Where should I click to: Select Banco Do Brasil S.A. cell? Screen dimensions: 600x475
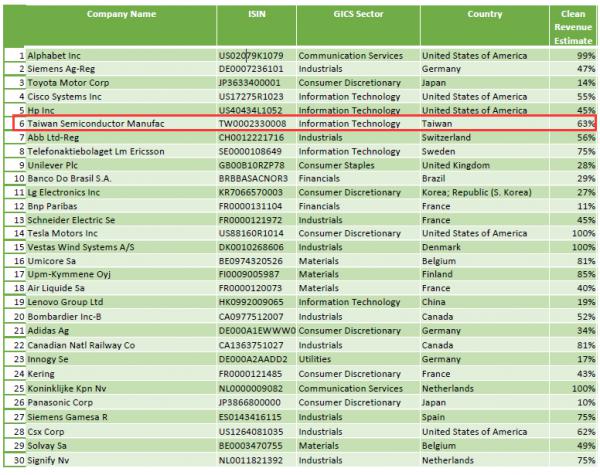click(121, 178)
